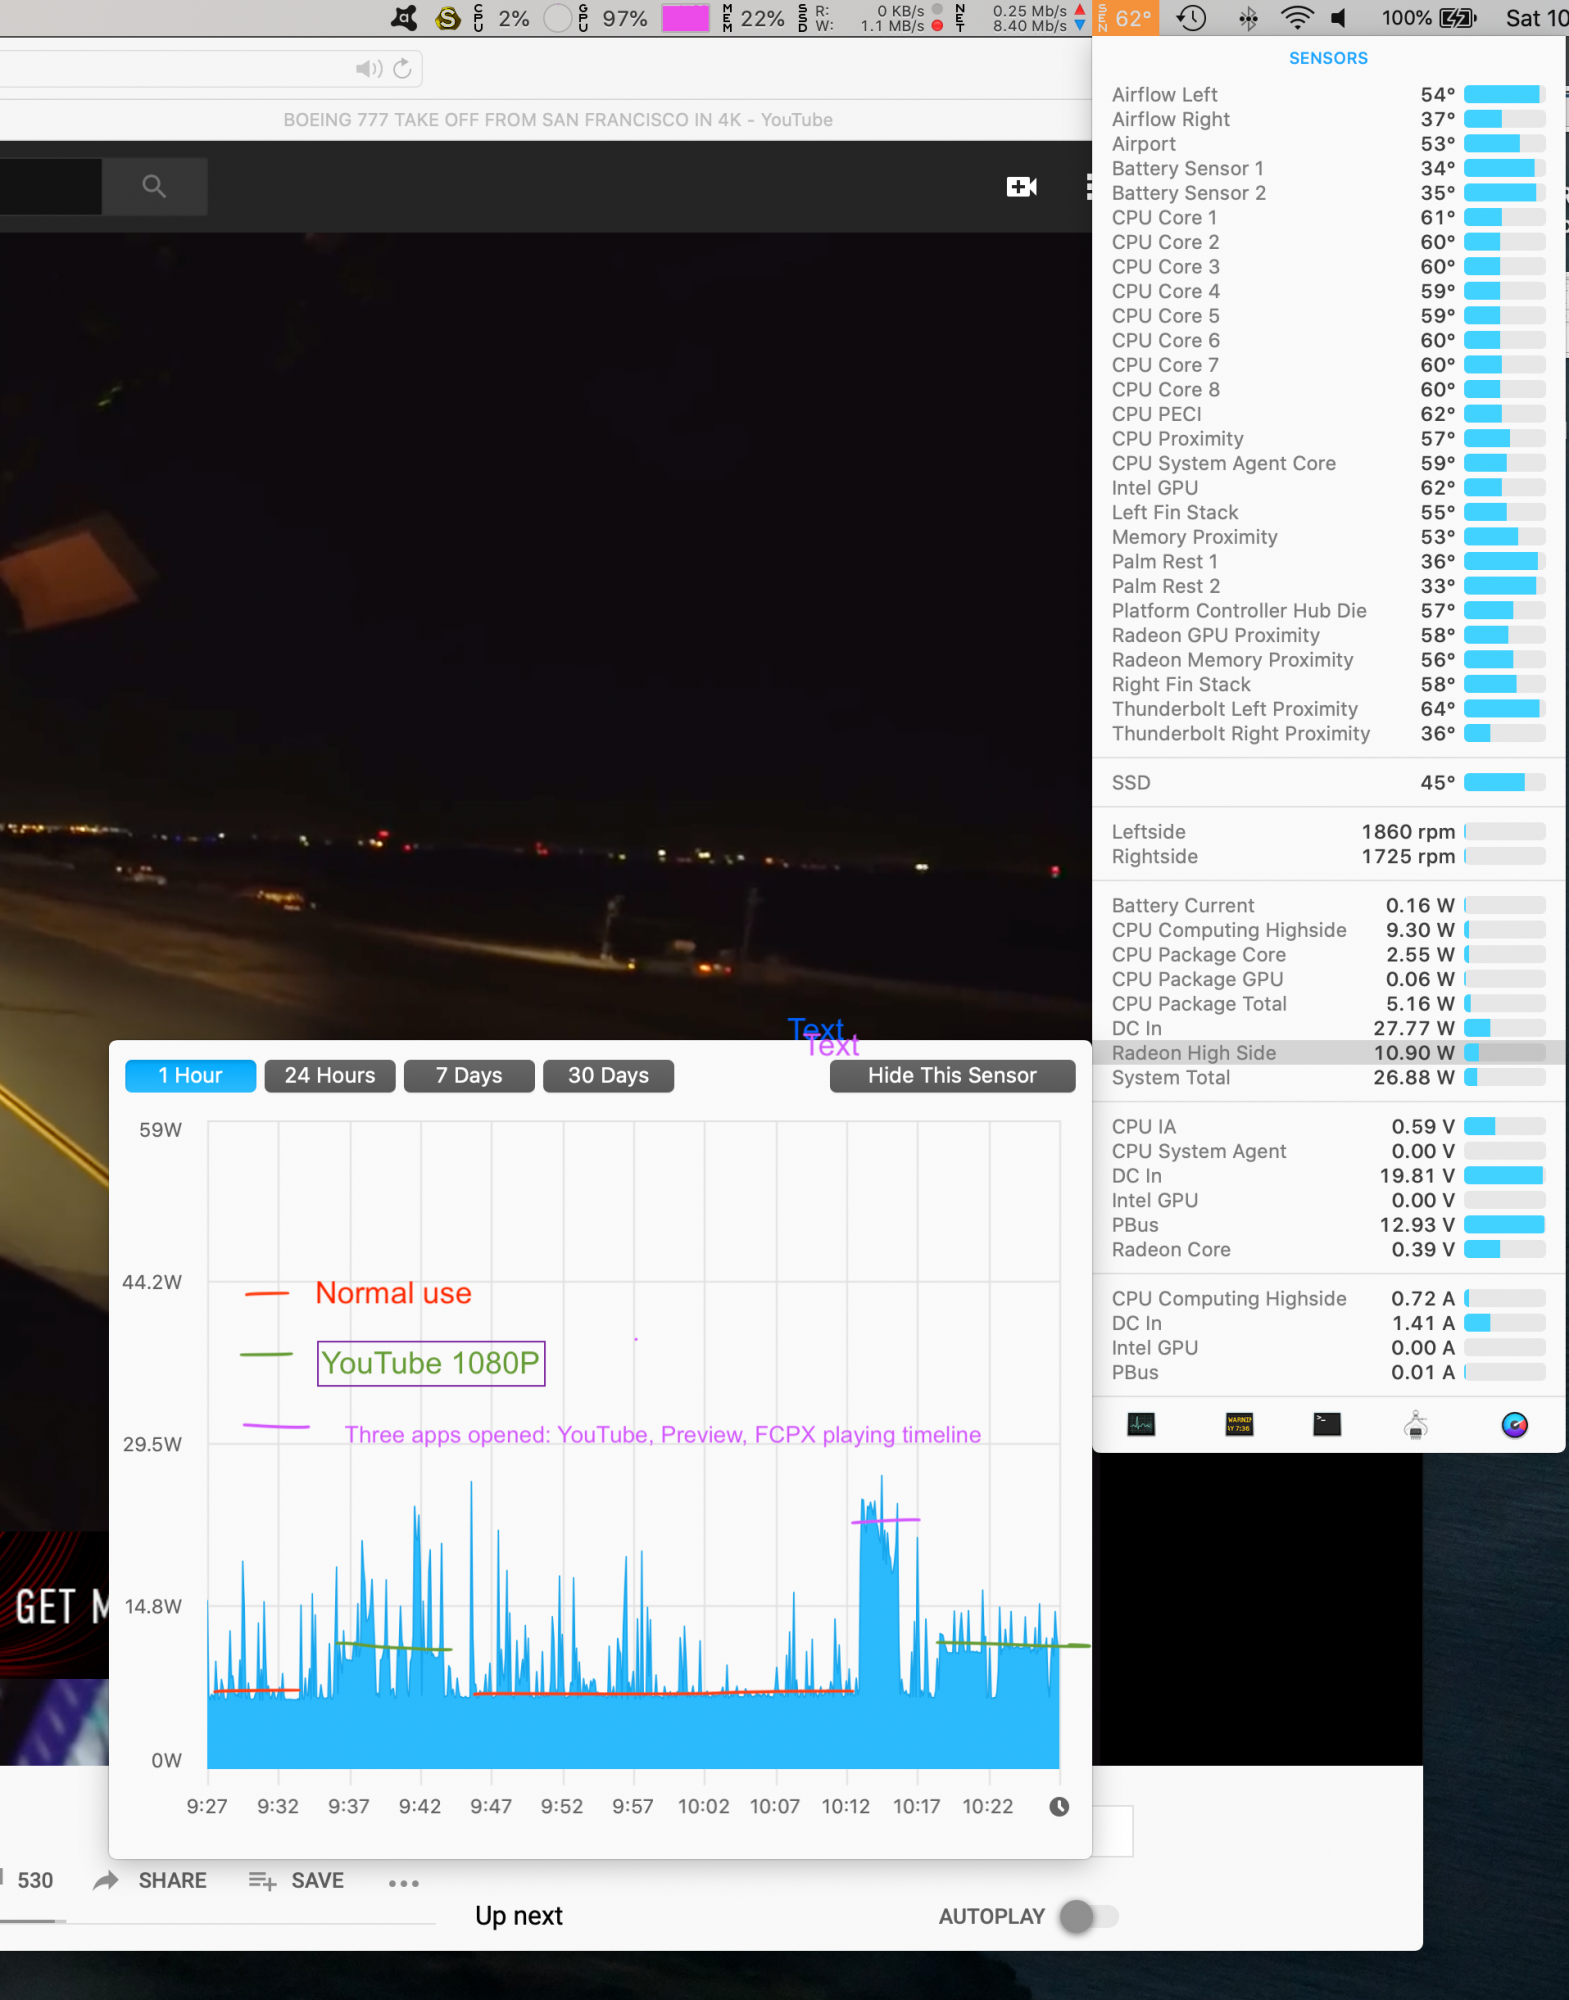Click the Sat 10 date in the menu bar
Viewport: 1569px width, 2000px height.
(x=1537, y=18)
